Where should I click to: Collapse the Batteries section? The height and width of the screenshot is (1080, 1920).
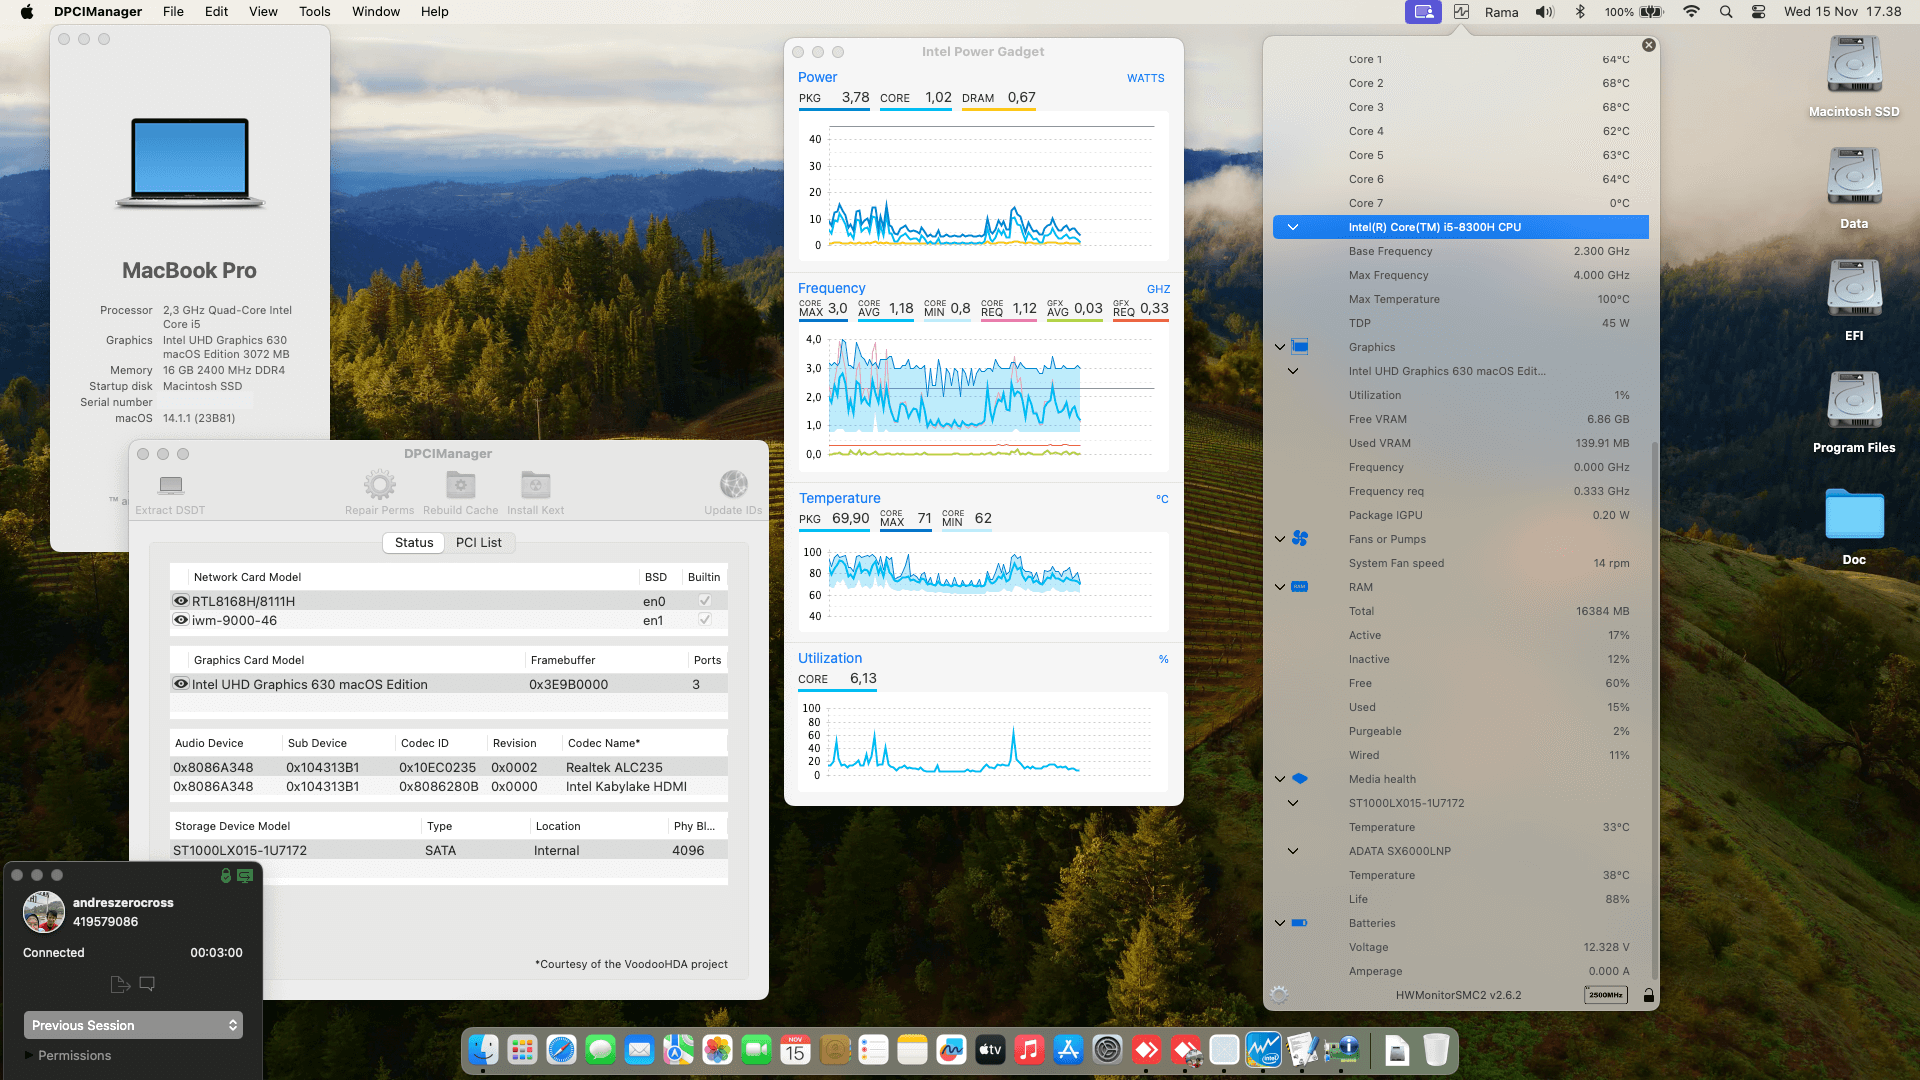coord(1280,923)
